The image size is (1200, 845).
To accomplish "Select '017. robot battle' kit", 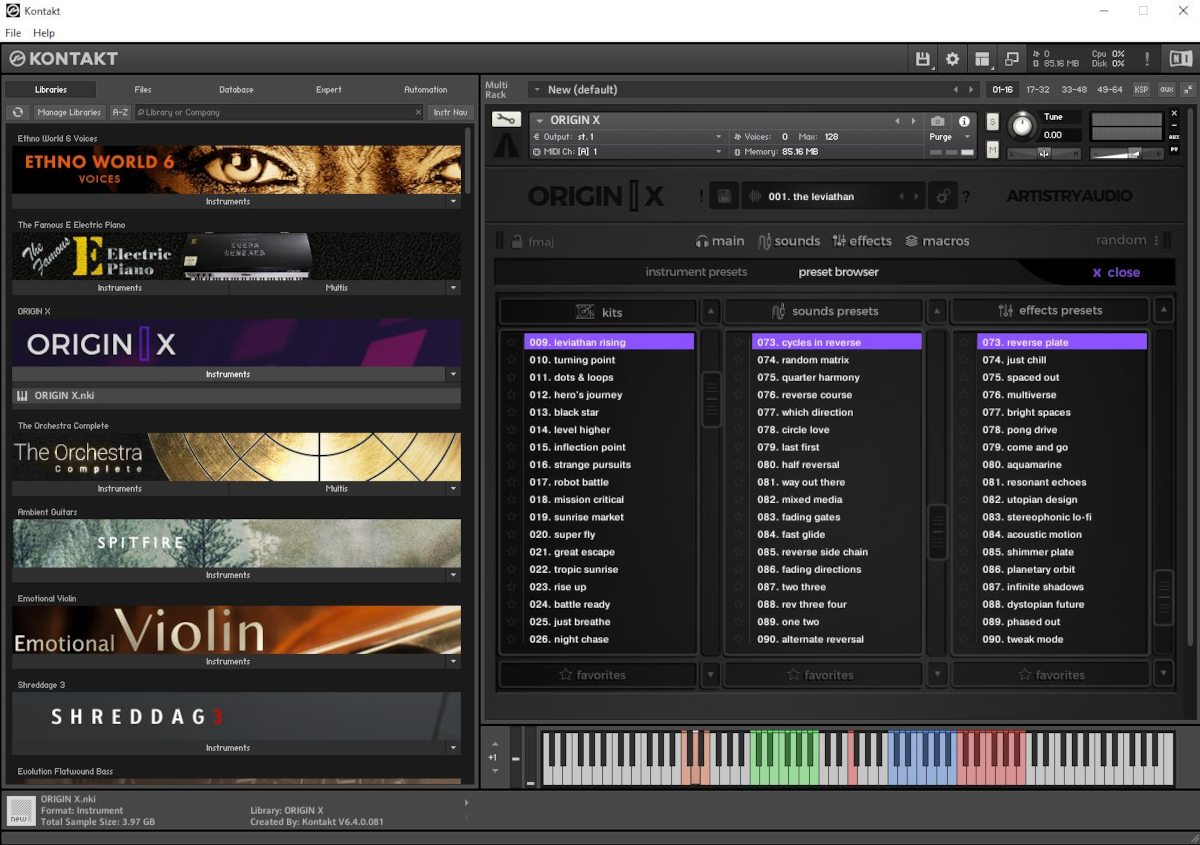I will tap(609, 482).
